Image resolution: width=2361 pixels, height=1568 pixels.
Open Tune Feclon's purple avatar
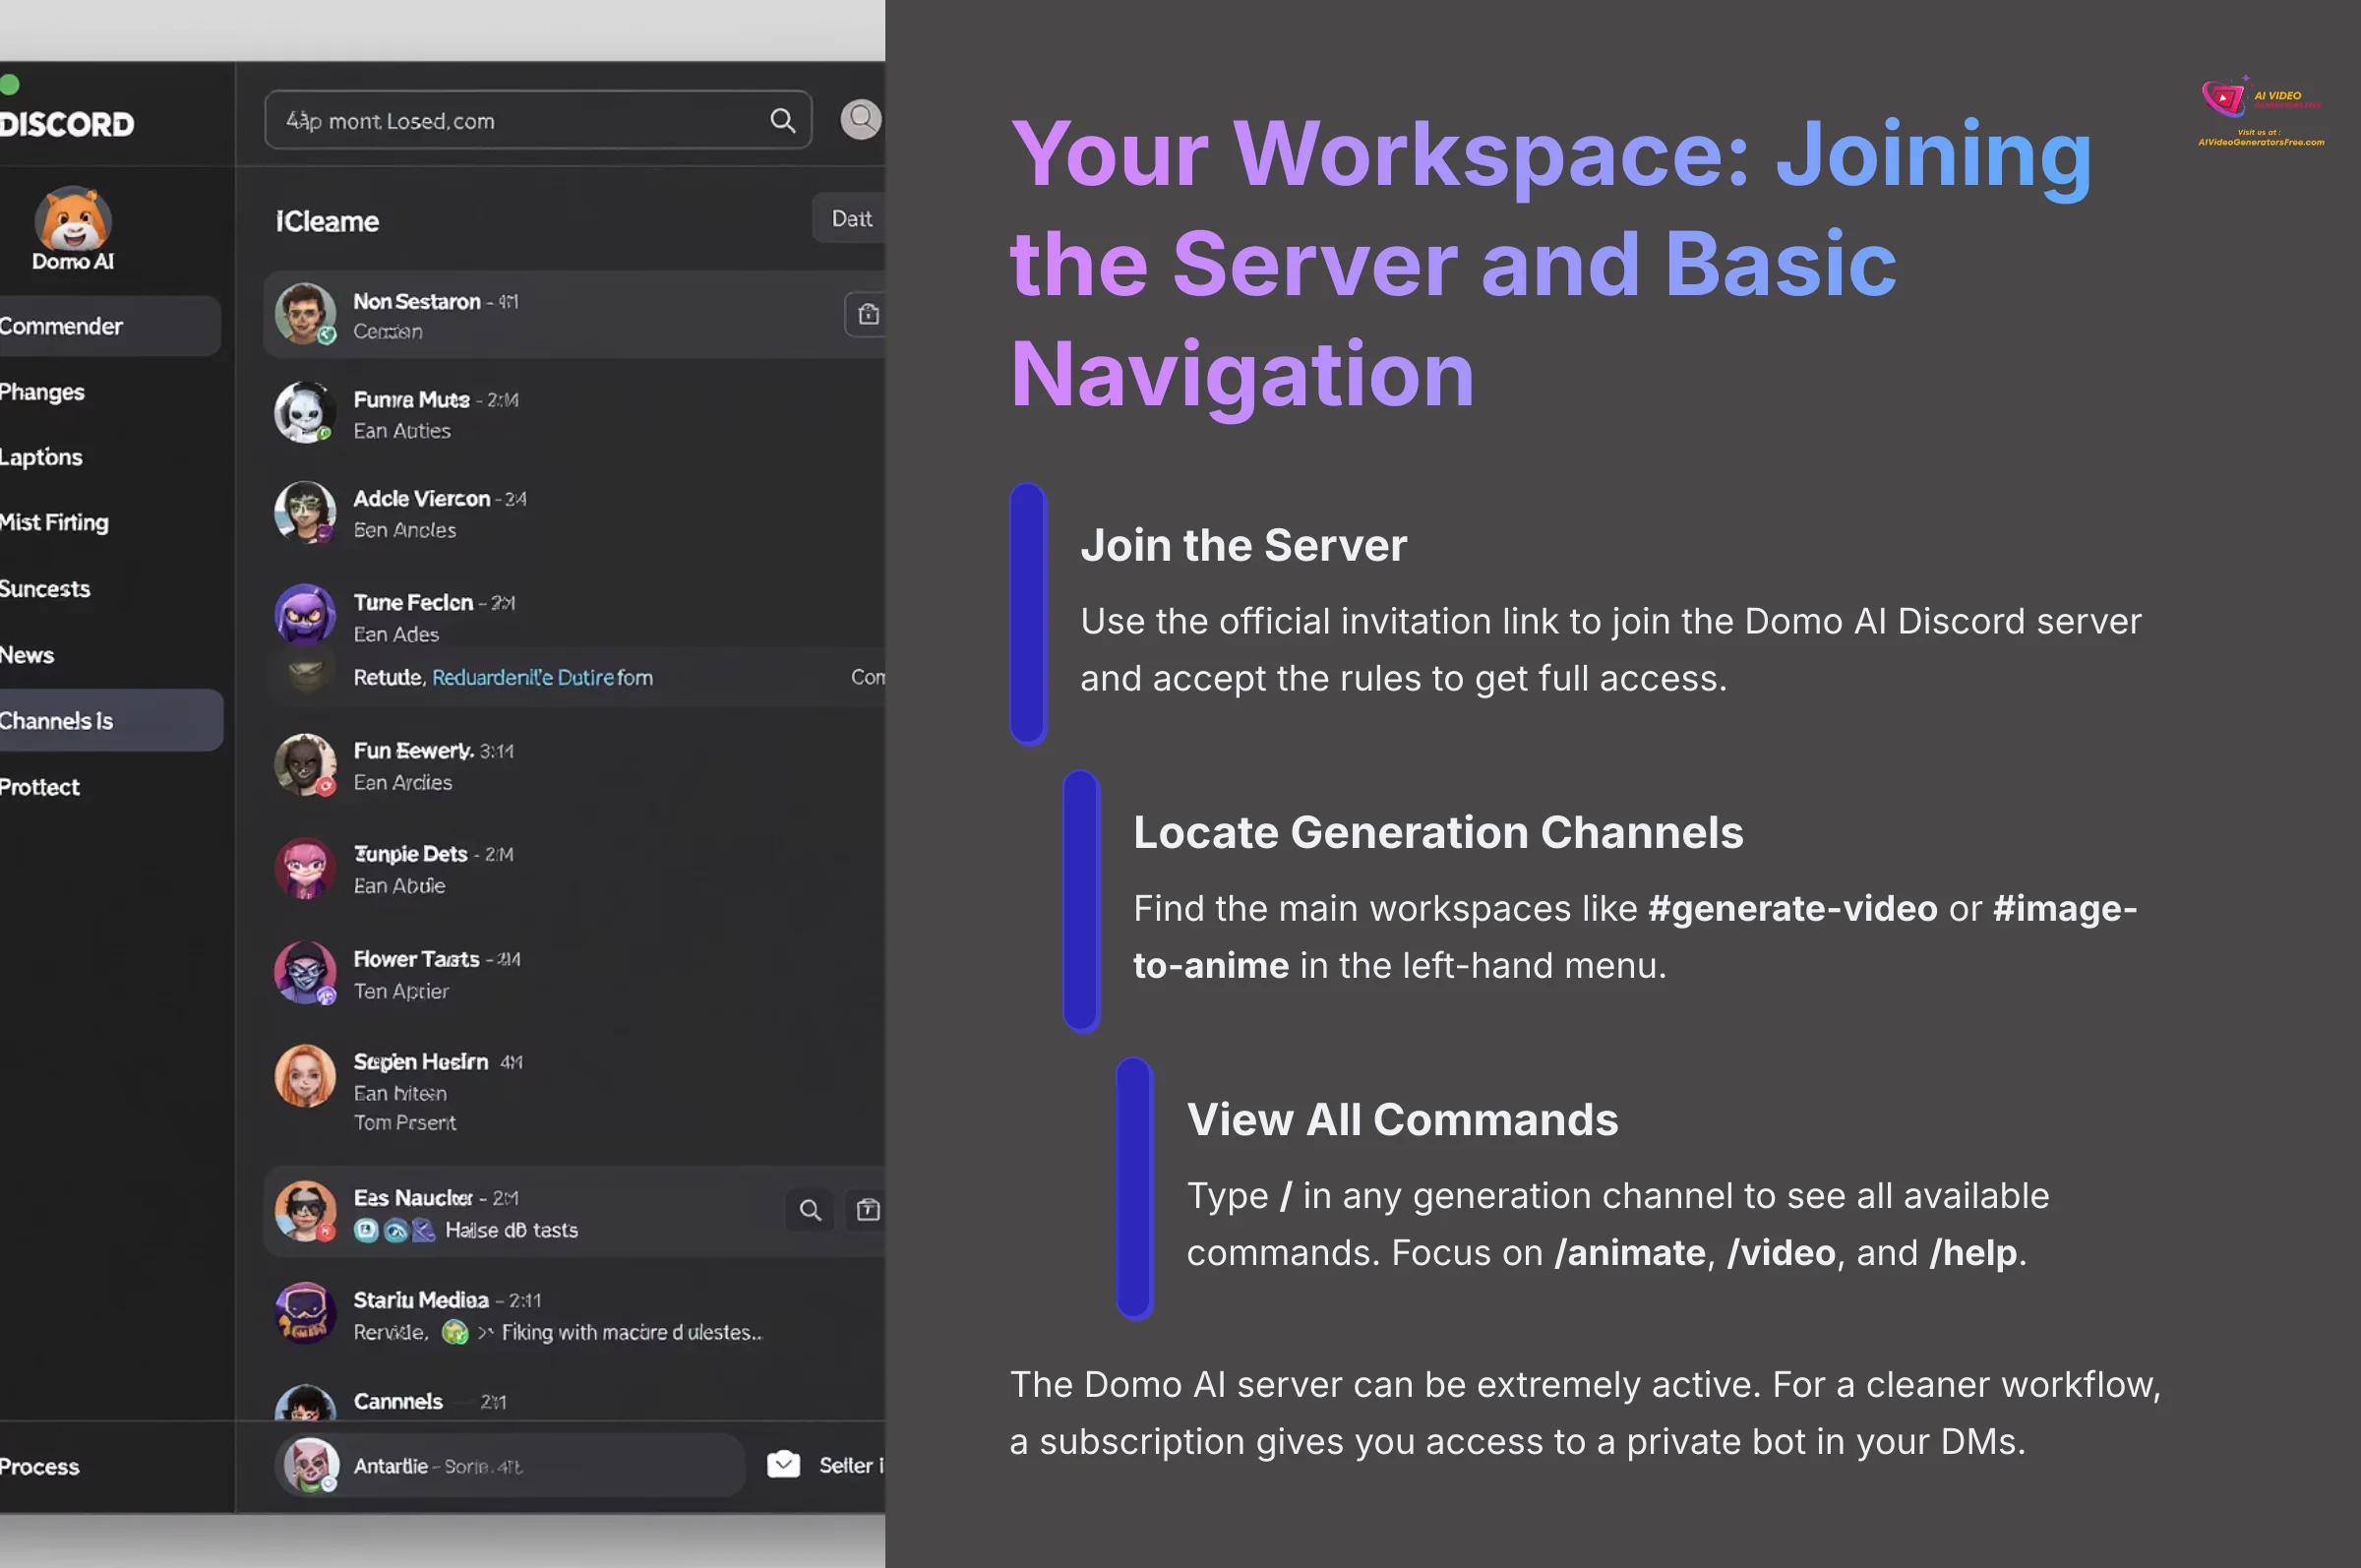click(304, 615)
